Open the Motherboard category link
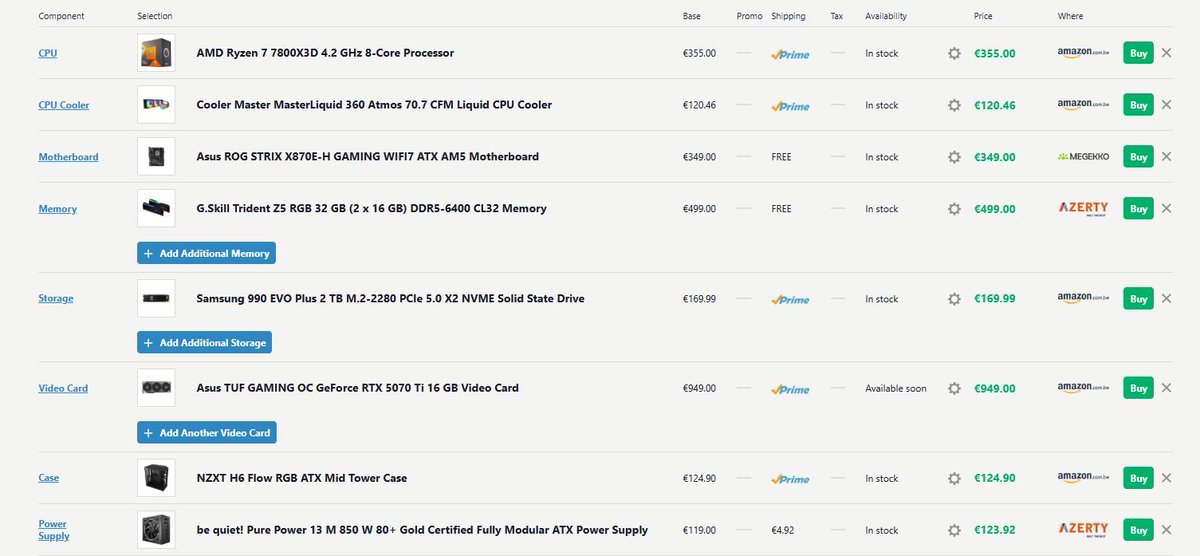 pos(68,157)
